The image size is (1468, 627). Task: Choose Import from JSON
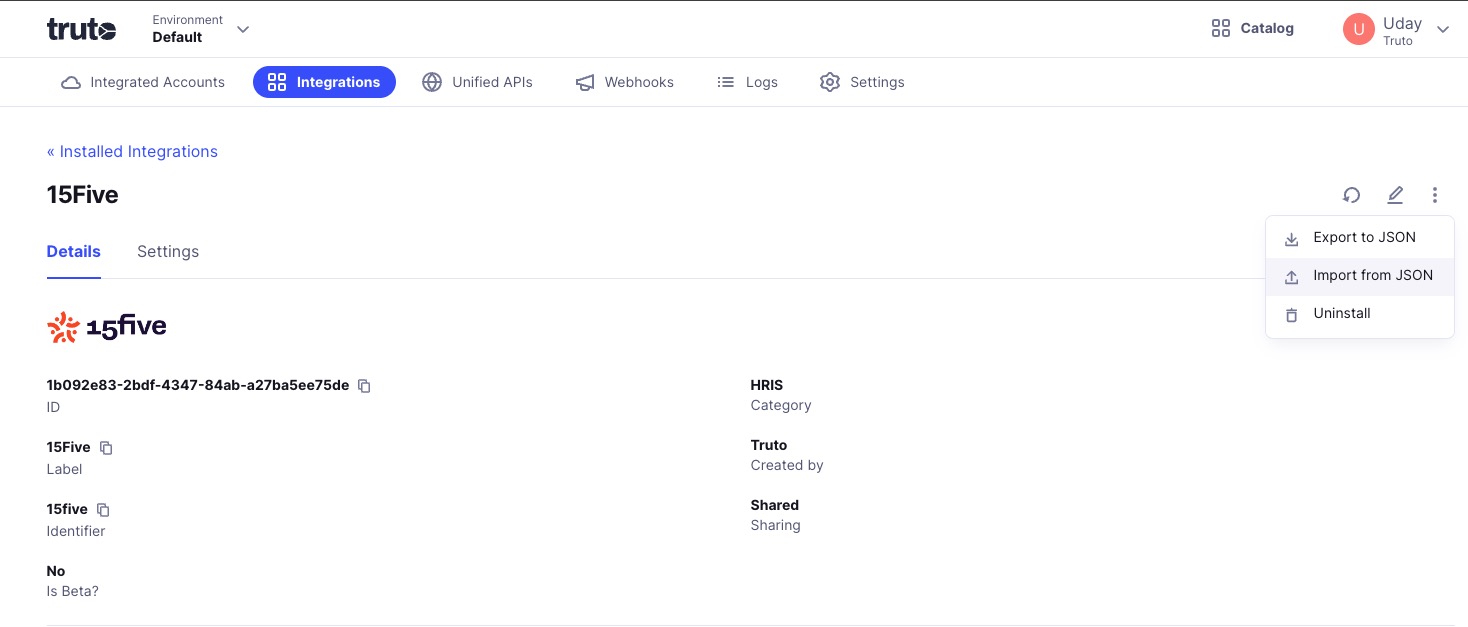[1359, 276]
